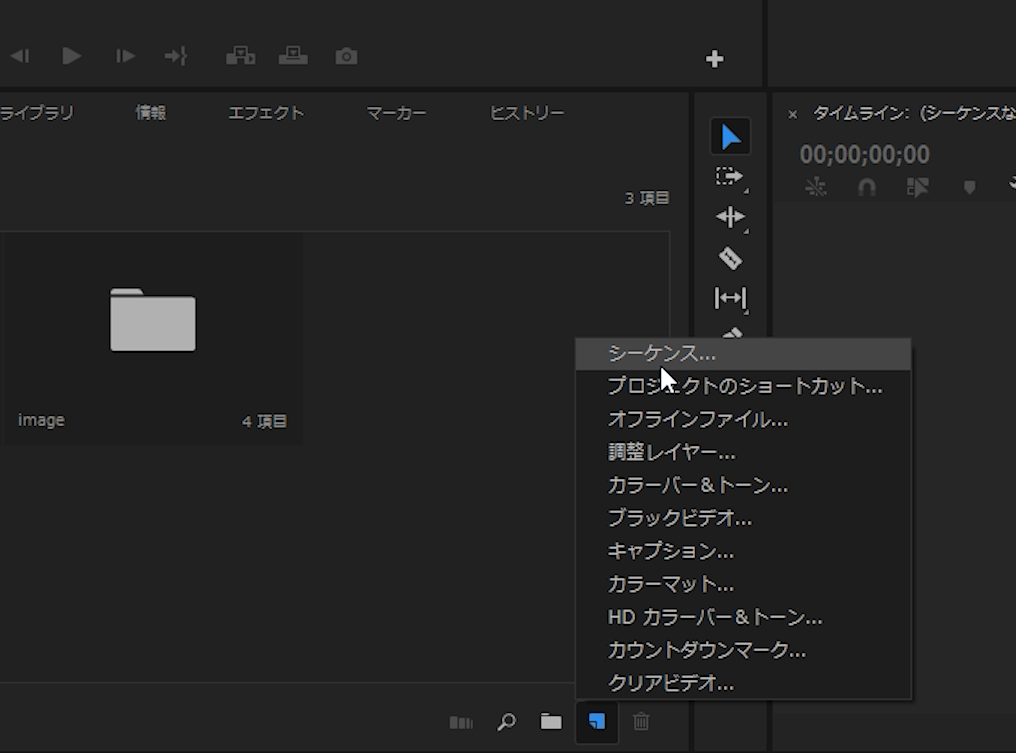
Task: Switch to the ライブラリ tab
Action: tap(37, 113)
